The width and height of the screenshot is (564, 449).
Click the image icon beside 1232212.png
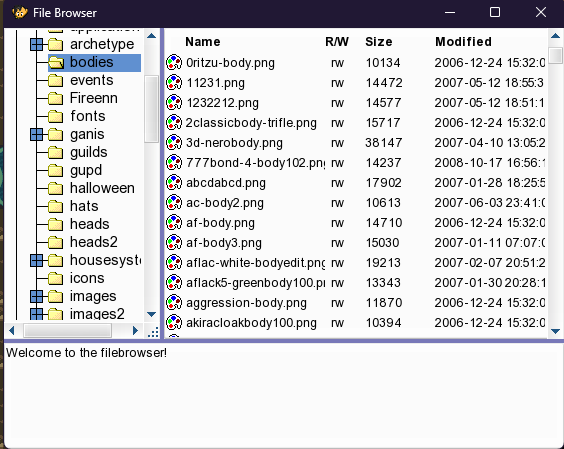click(174, 103)
